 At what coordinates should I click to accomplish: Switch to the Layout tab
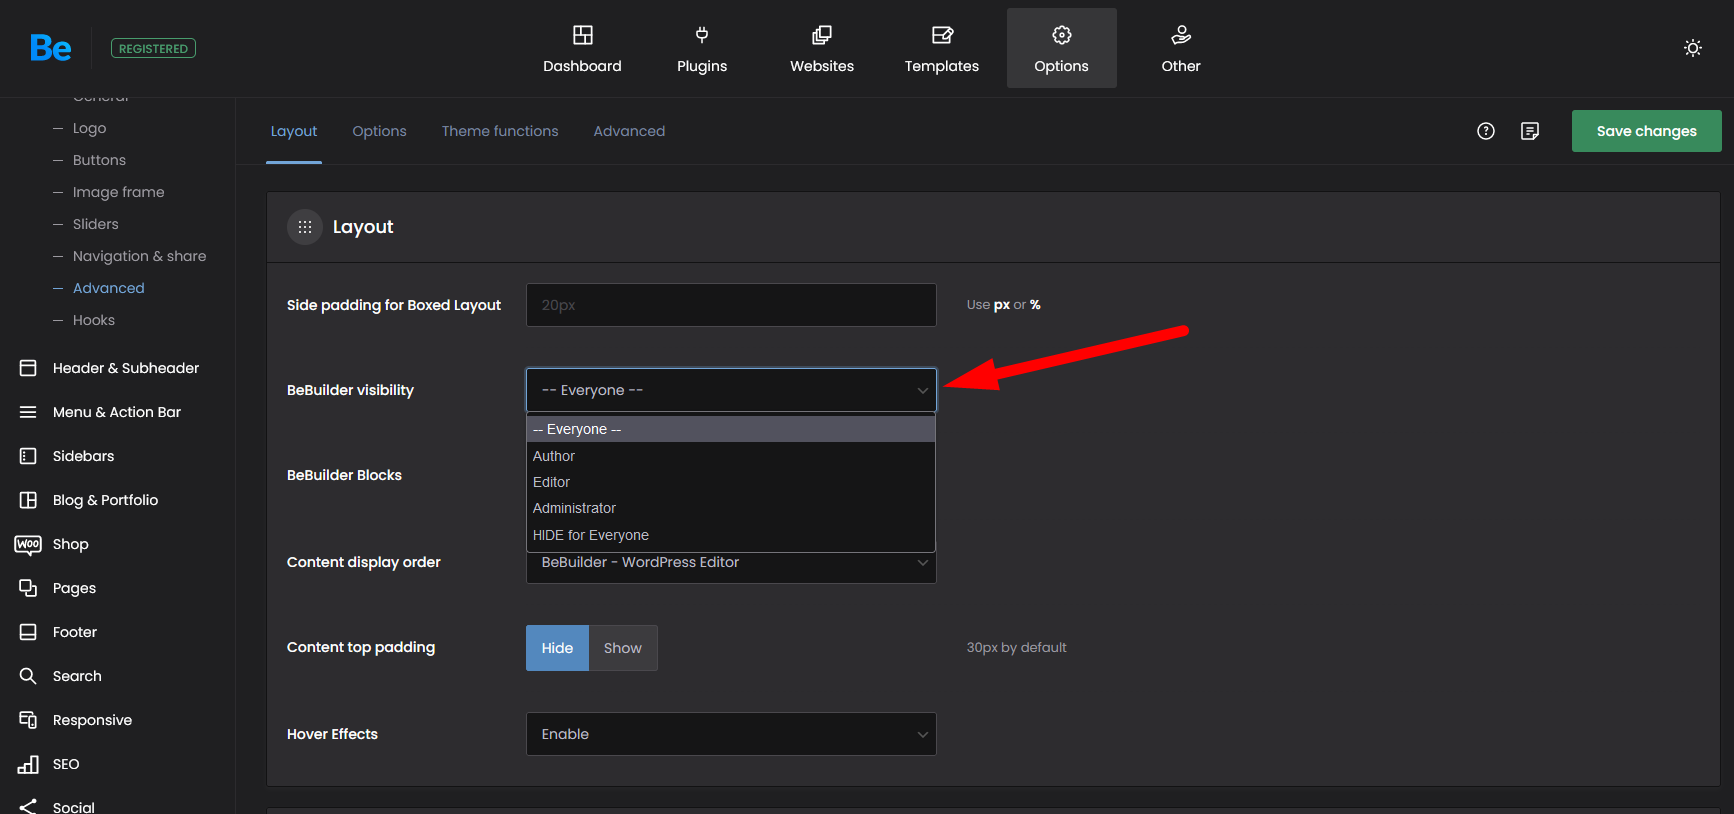click(294, 131)
